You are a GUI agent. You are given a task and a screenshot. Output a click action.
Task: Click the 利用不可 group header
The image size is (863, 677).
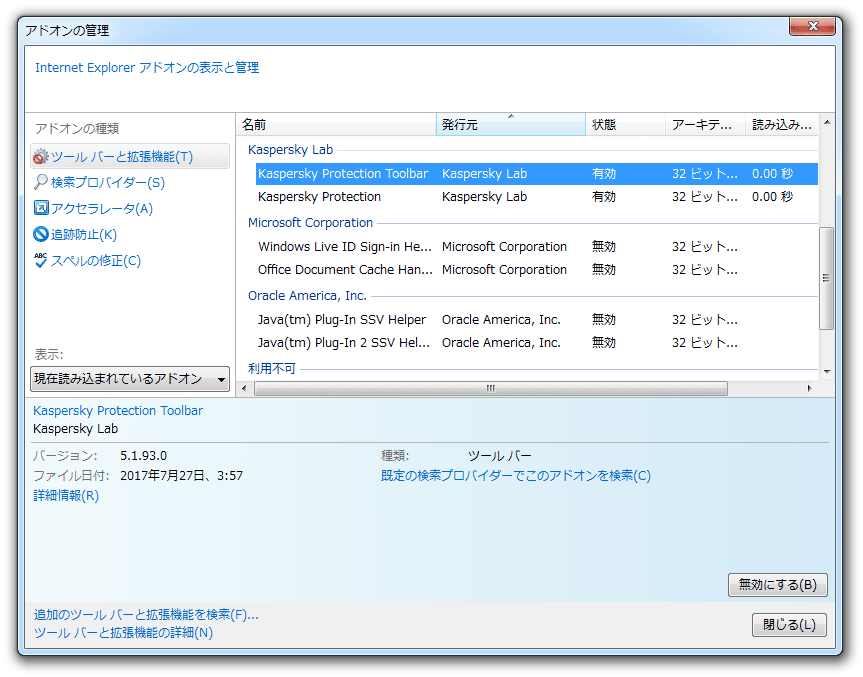(272, 368)
